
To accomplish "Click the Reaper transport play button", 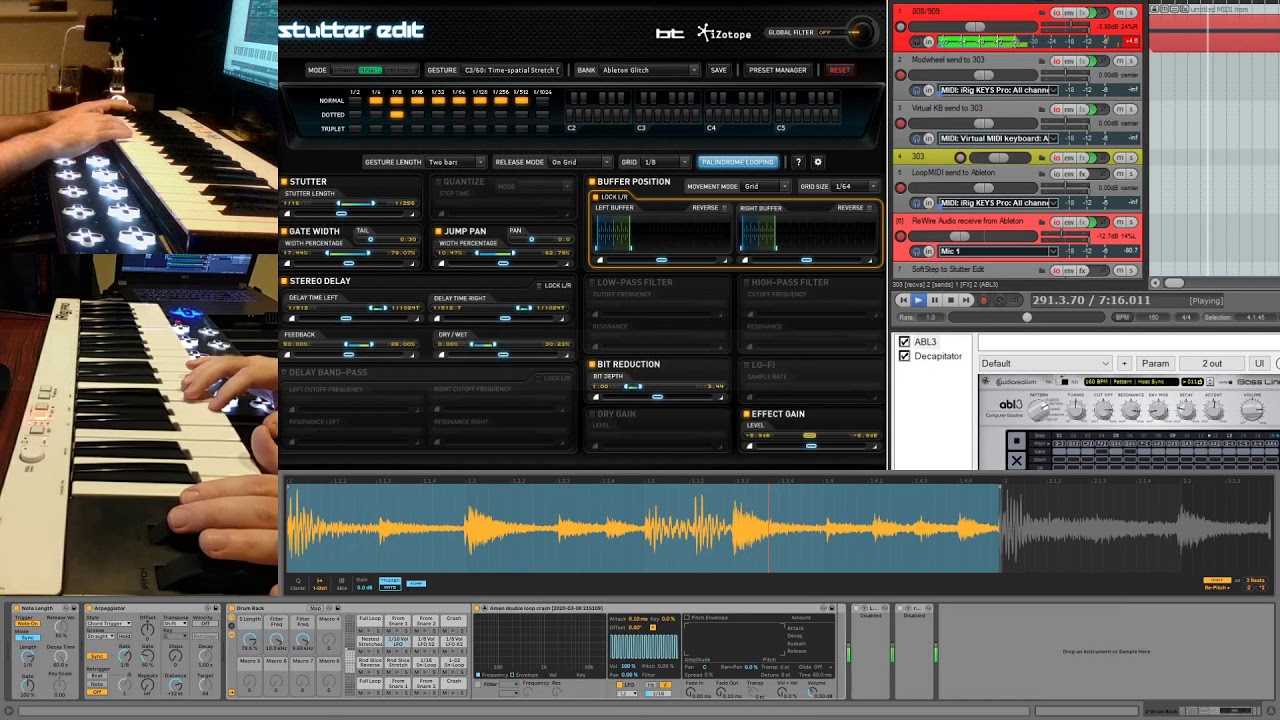I will coord(918,300).
